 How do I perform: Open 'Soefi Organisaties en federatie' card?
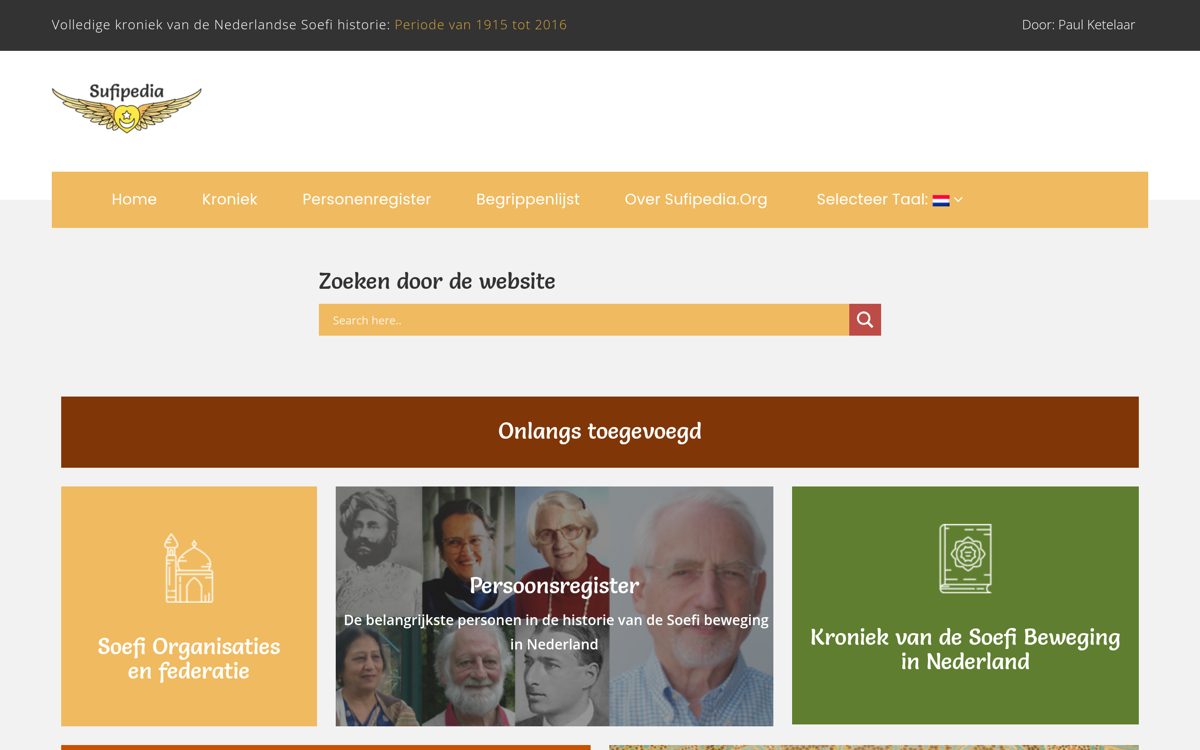pyautogui.click(x=189, y=606)
